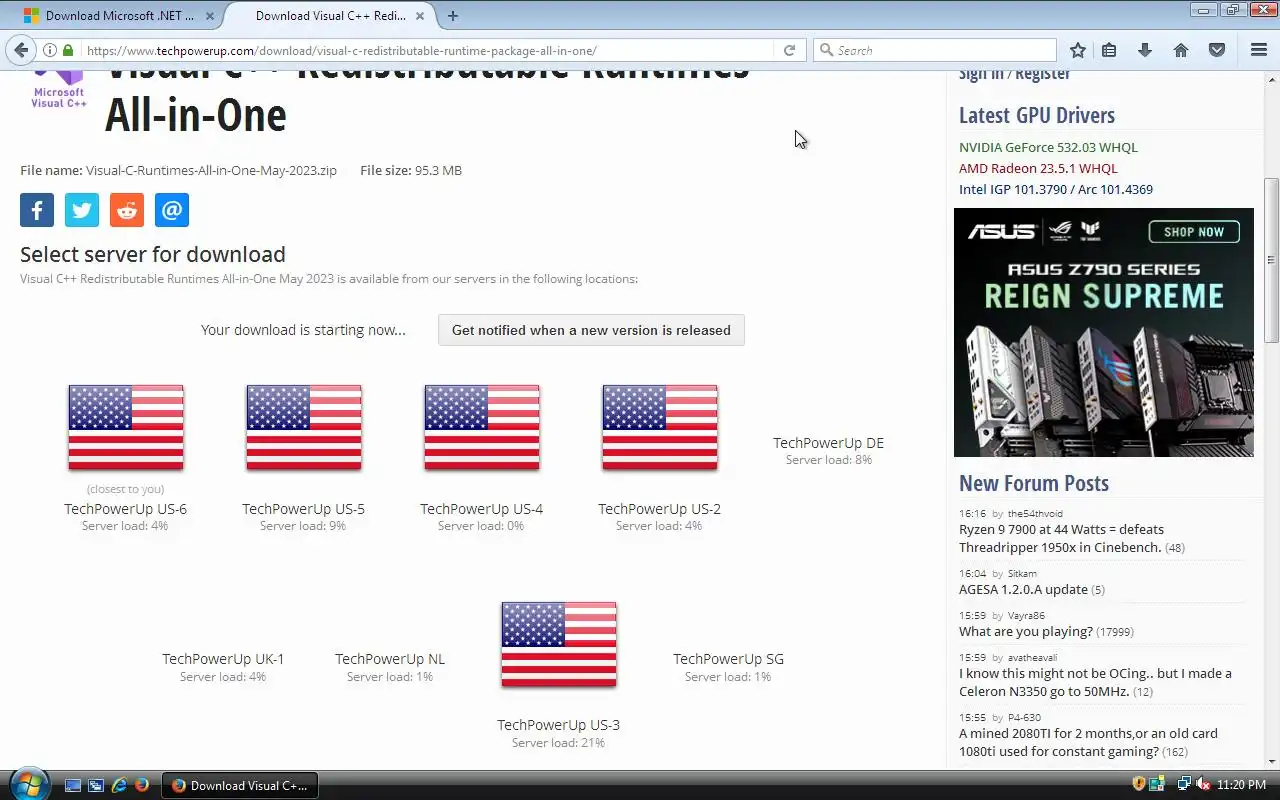
Task: Open the Firefox hamburger menu
Action: pyautogui.click(x=1259, y=50)
